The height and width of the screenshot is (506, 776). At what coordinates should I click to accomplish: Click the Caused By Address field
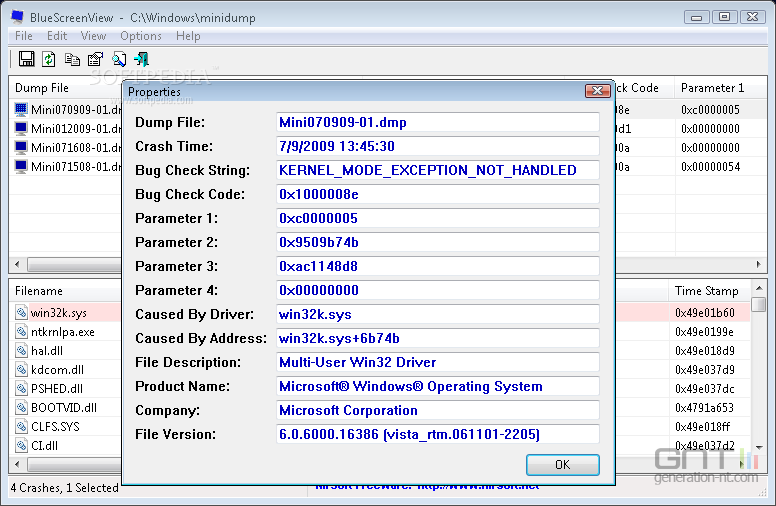click(437, 338)
